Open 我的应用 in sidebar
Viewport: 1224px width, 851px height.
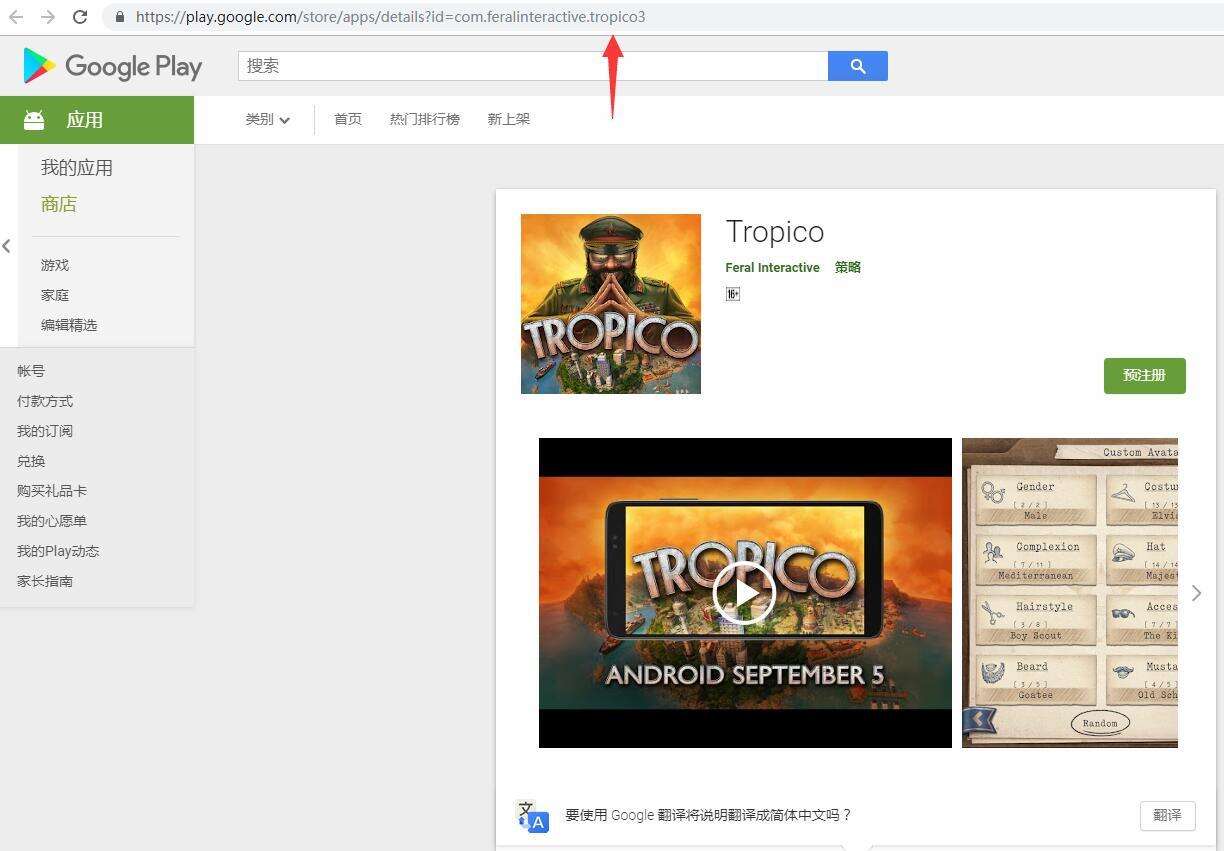(77, 168)
